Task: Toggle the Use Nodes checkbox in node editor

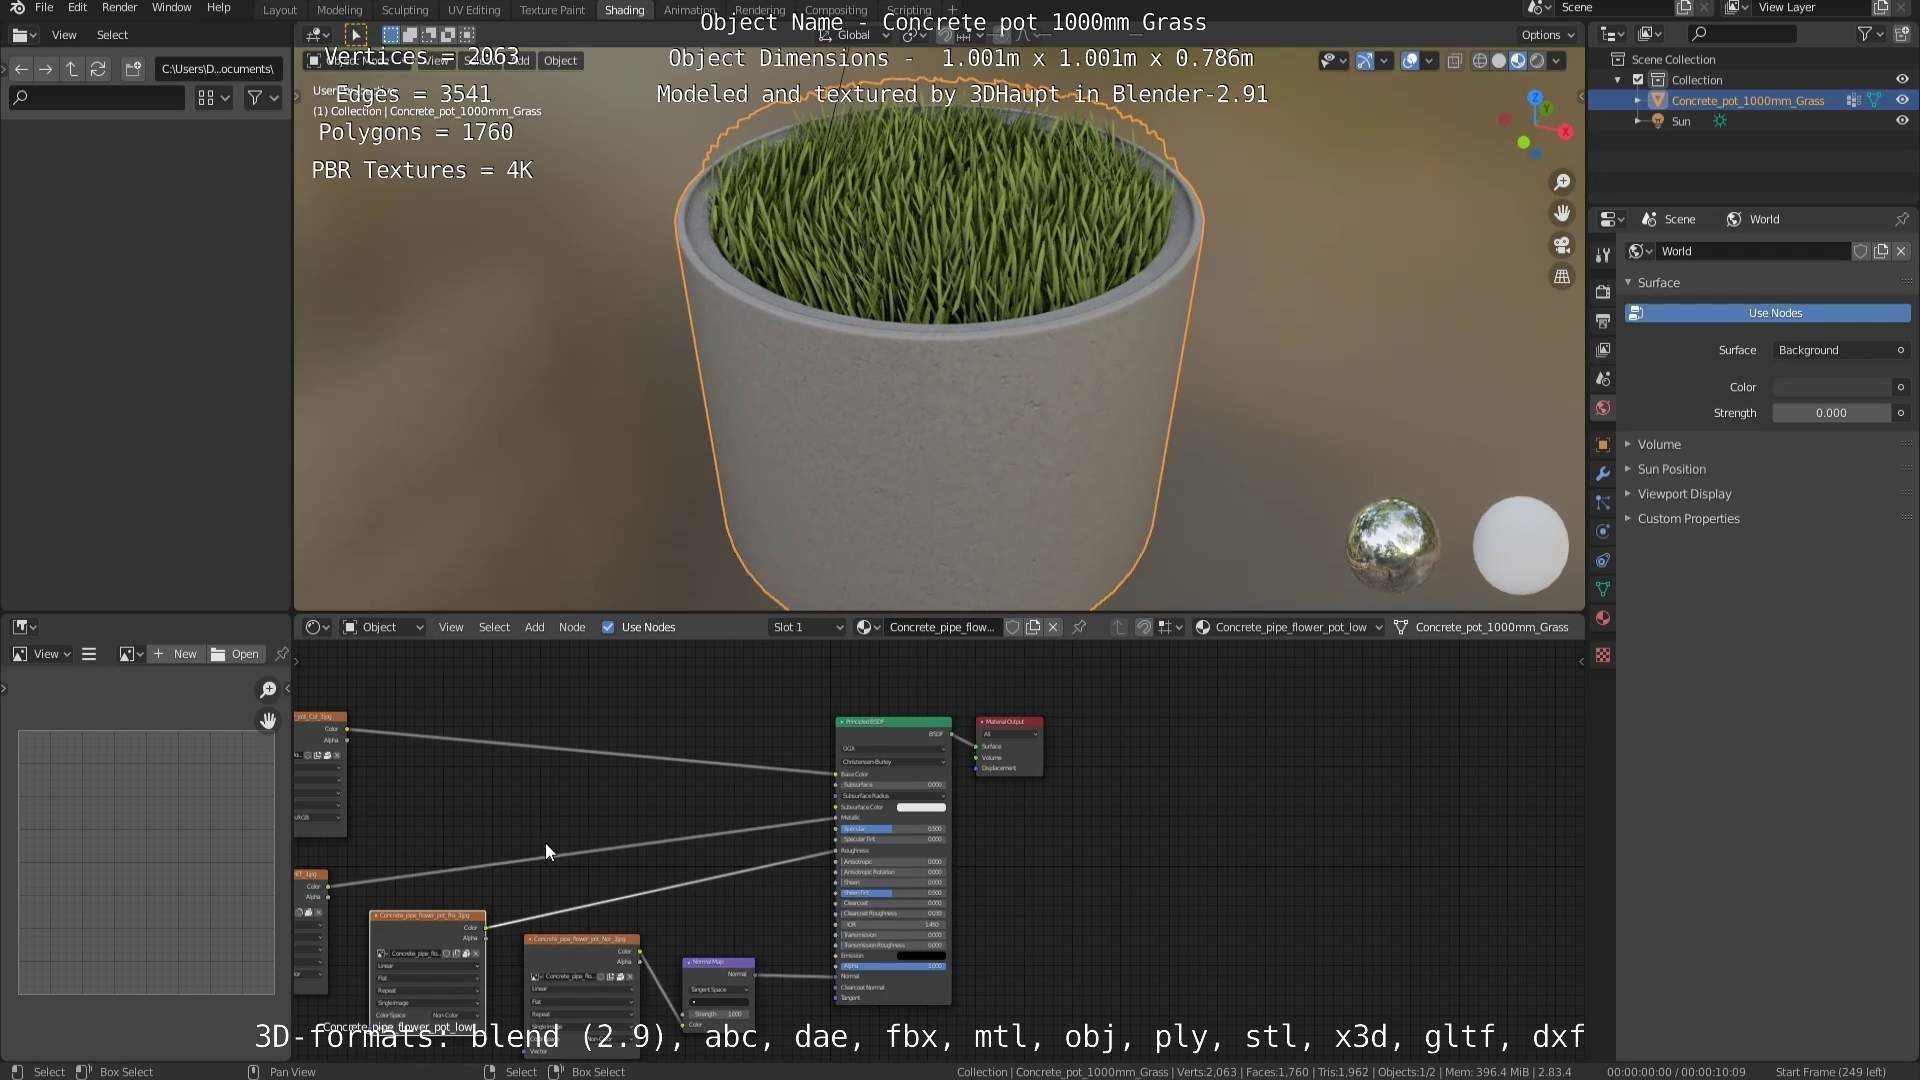Action: 608,627
